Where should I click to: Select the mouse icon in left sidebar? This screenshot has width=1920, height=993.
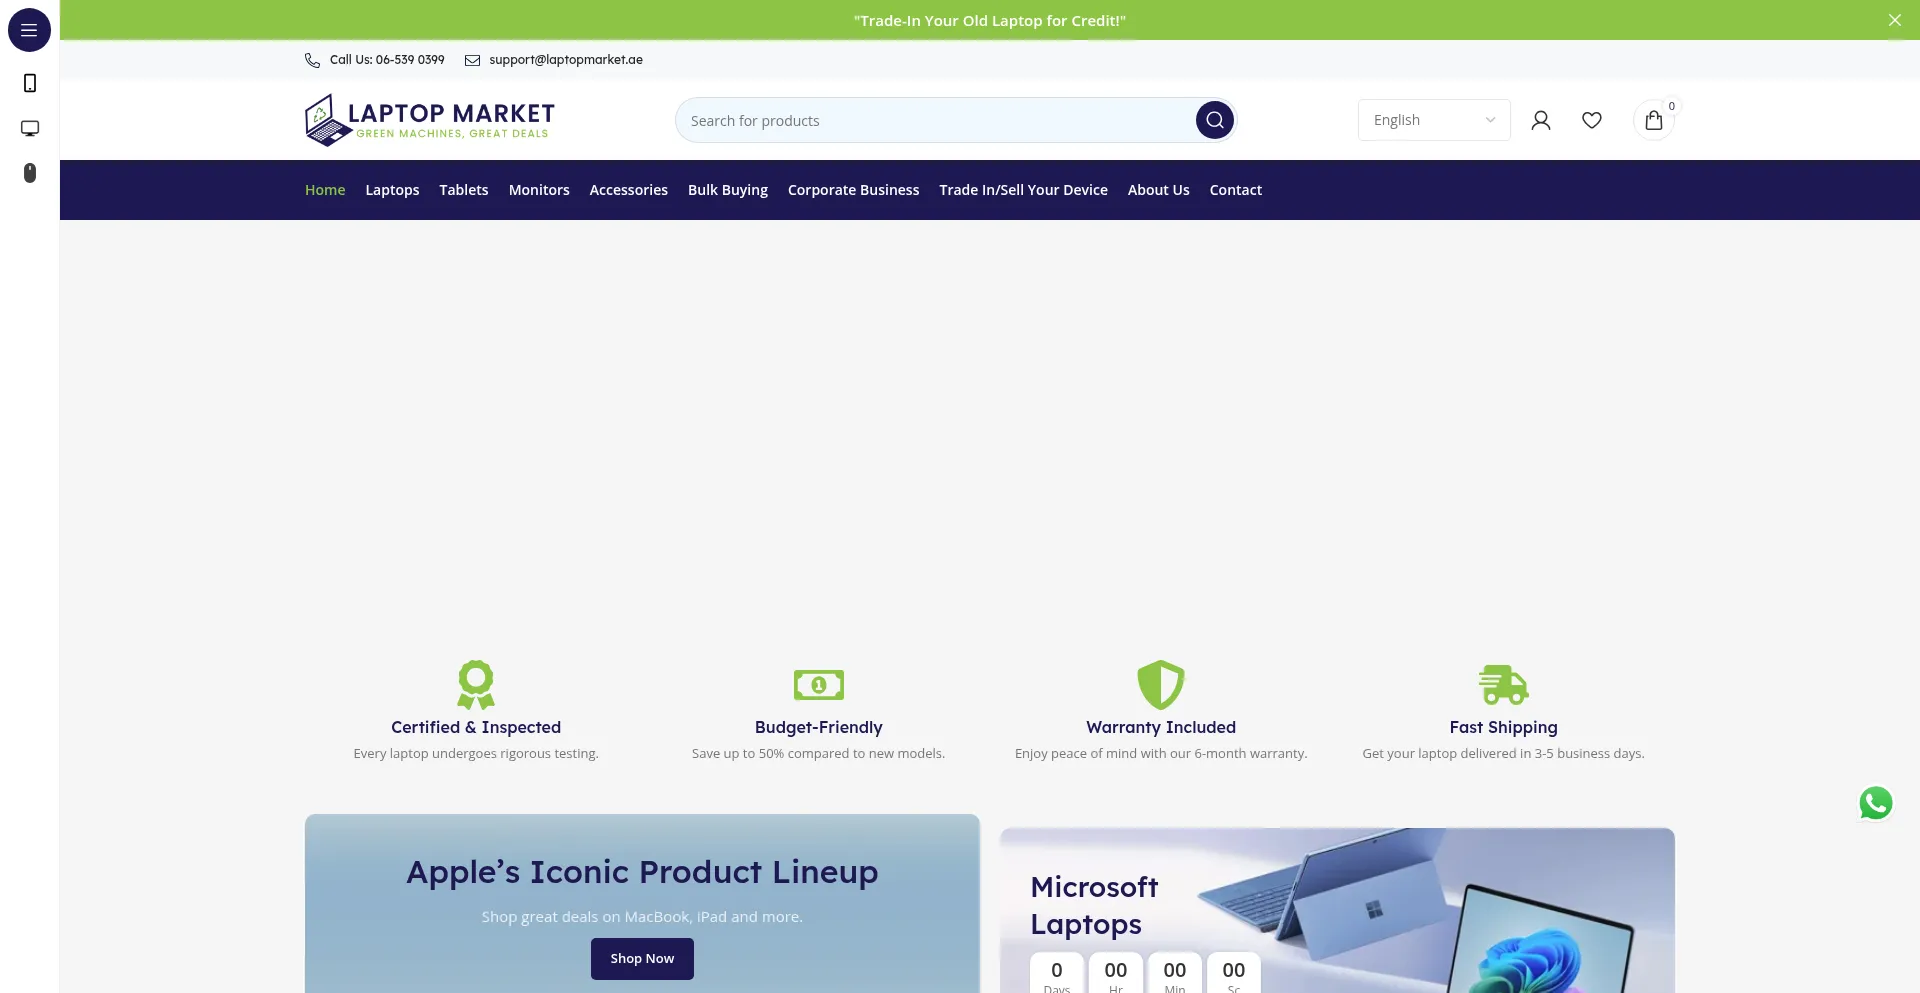[29, 173]
